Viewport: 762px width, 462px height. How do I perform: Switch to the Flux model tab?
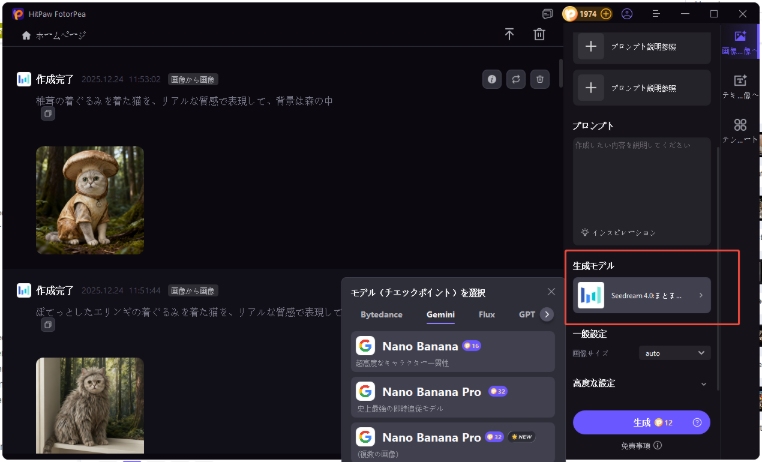[x=486, y=314]
